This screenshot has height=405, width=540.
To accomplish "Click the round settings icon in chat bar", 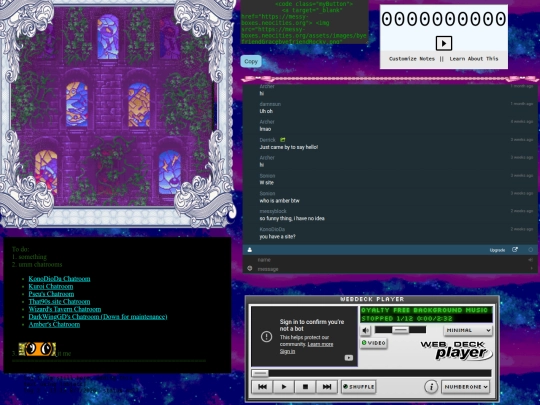I will (x=531, y=250).
